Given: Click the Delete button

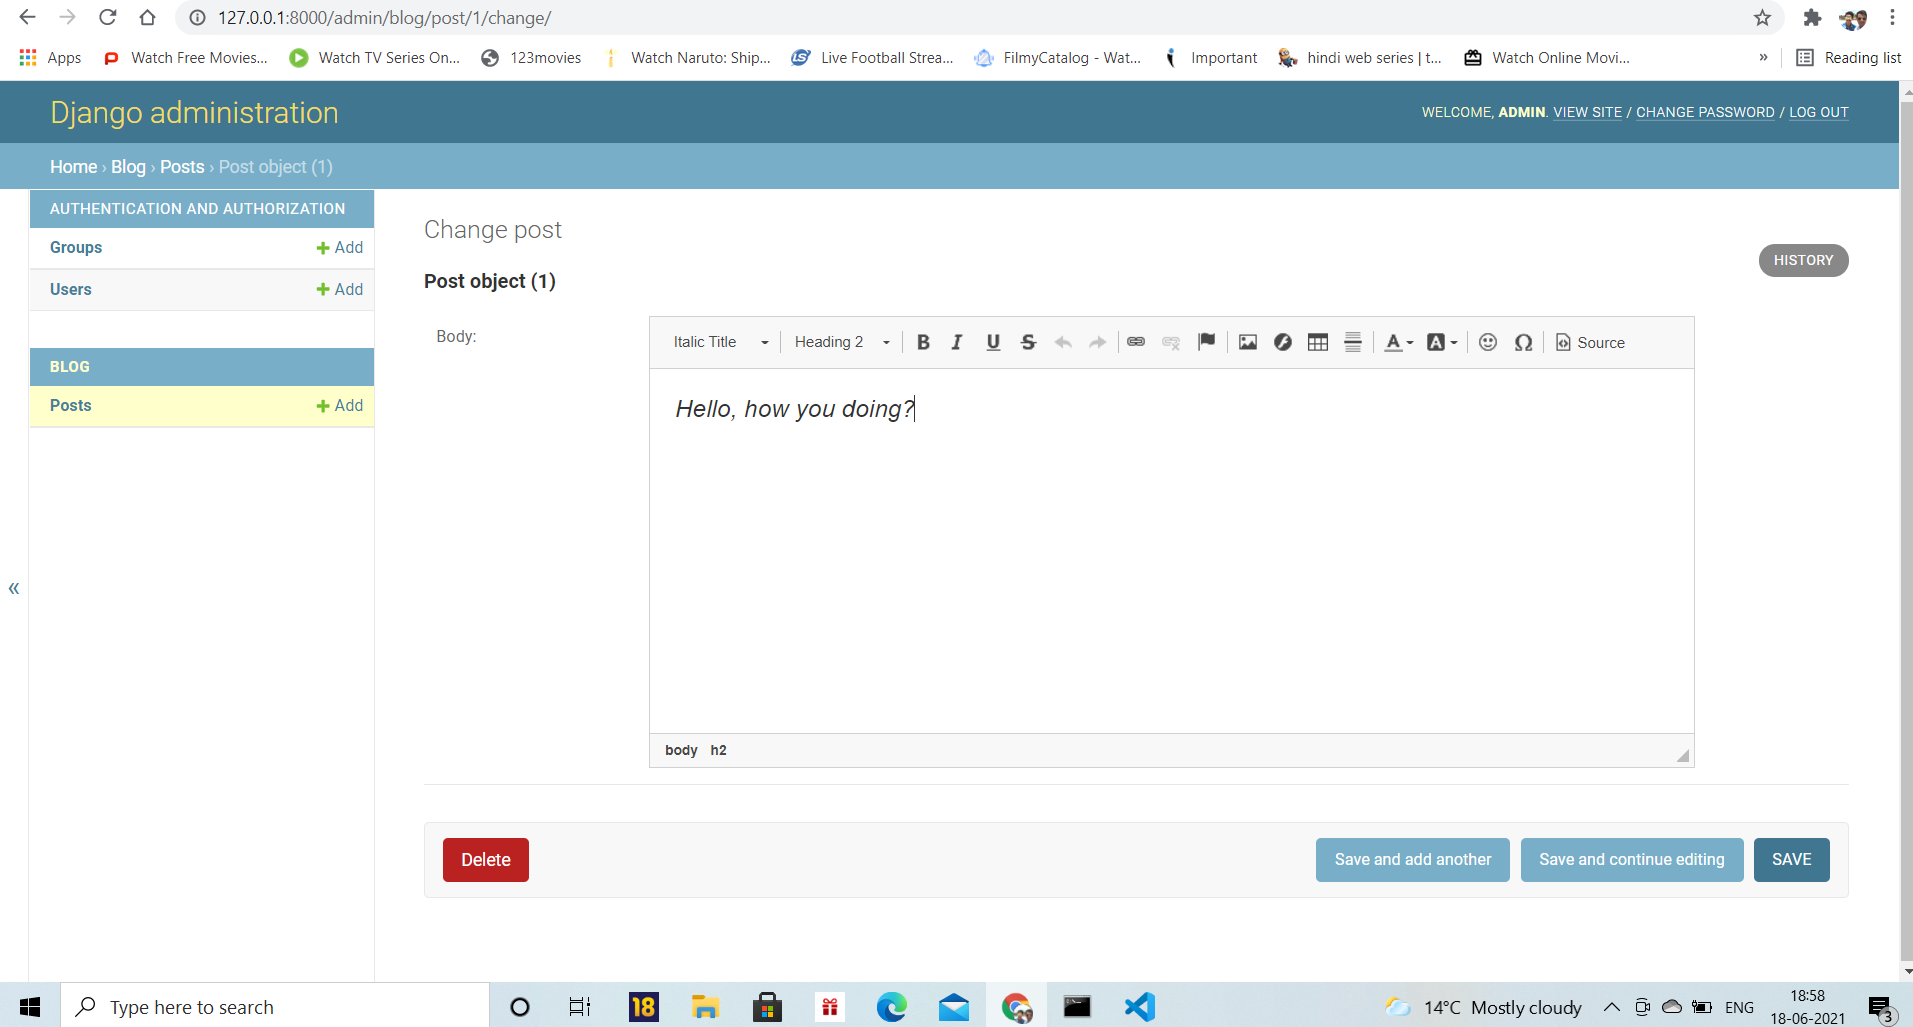Looking at the screenshot, I should (485, 859).
